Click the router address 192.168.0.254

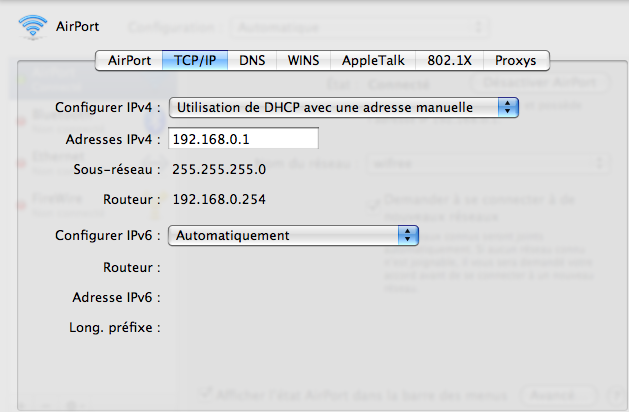tap(219, 199)
